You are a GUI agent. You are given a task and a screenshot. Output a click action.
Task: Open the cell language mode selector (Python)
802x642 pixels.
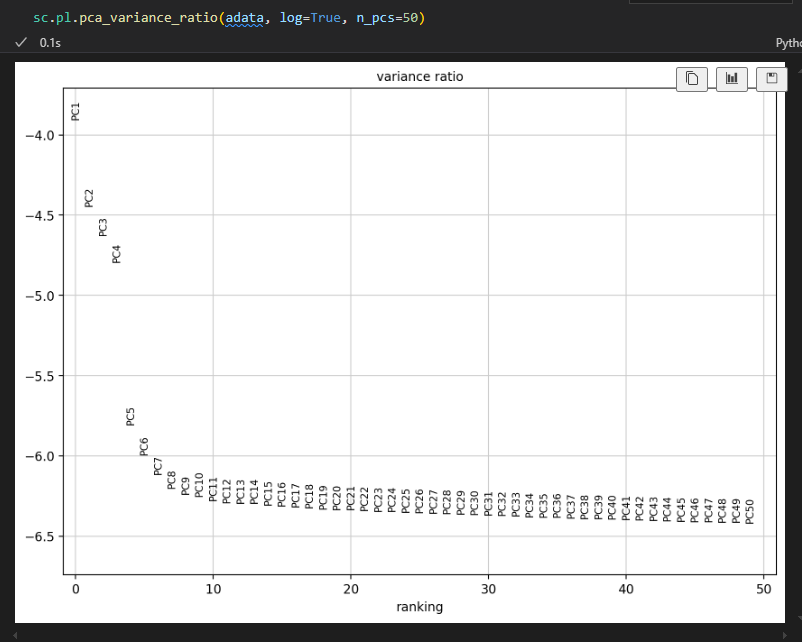coord(789,43)
